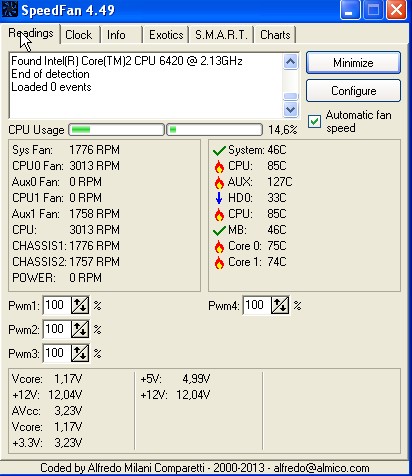Switch to the Exotics tab
The width and height of the screenshot is (412, 476).
[x=166, y=35]
